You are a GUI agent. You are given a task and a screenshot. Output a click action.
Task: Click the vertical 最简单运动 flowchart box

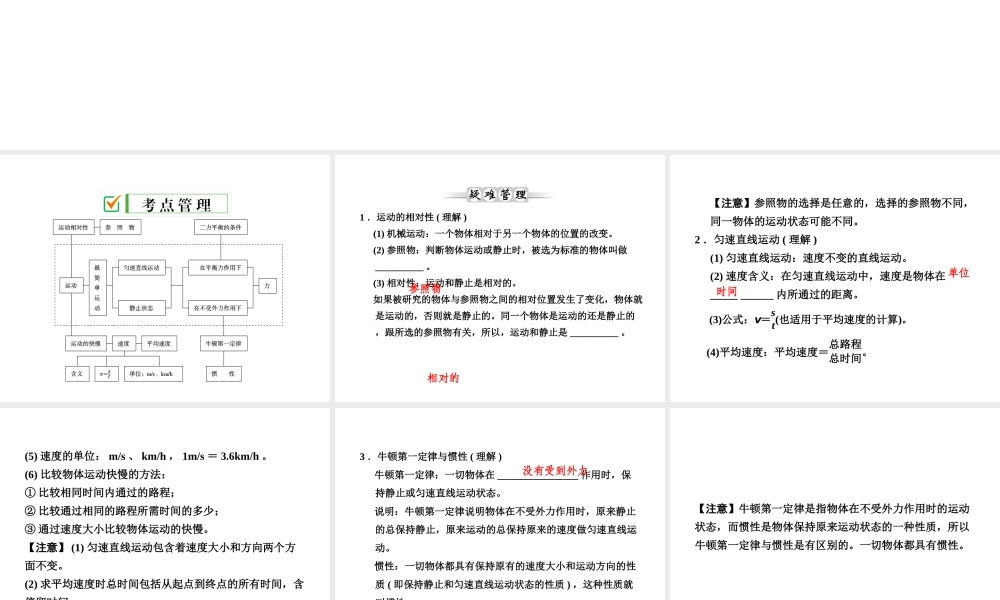click(x=98, y=288)
